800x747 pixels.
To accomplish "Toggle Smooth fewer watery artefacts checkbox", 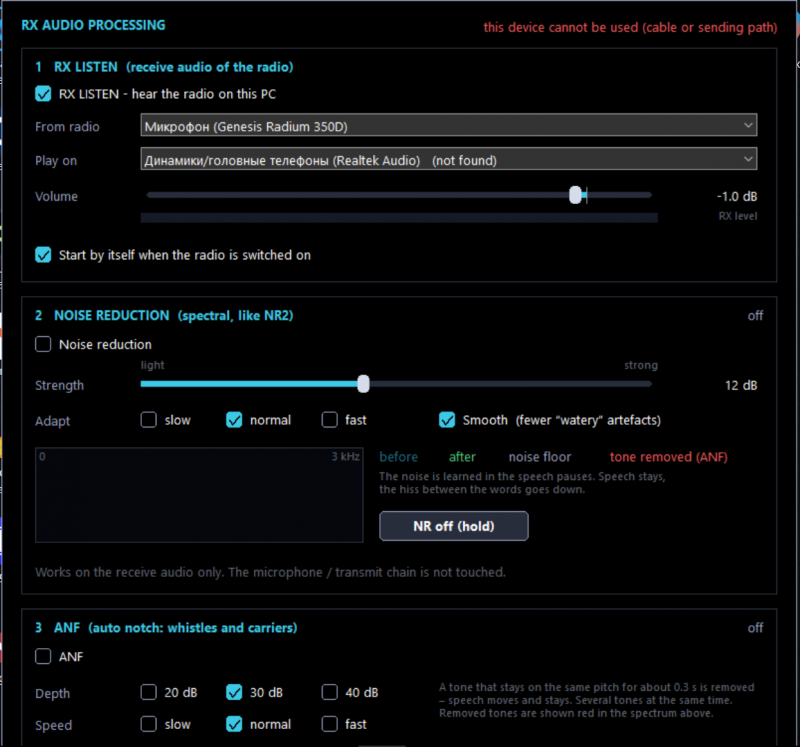I will [x=447, y=420].
